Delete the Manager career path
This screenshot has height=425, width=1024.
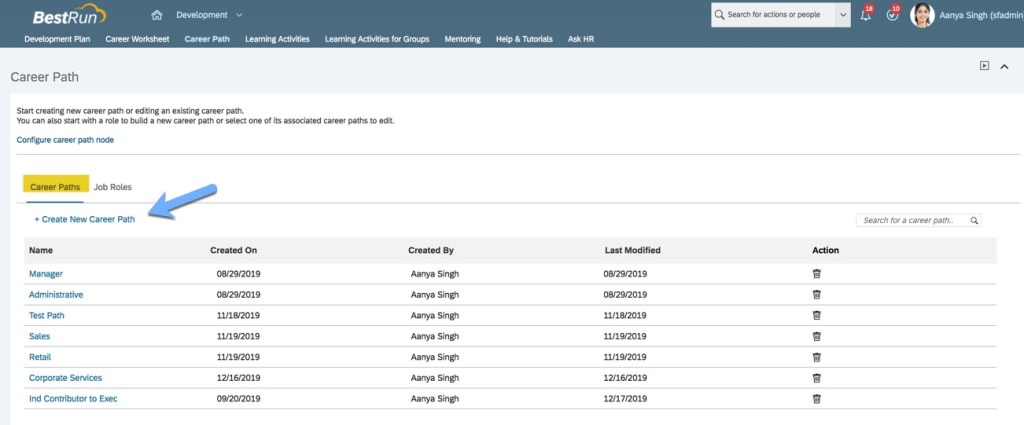point(816,273)
